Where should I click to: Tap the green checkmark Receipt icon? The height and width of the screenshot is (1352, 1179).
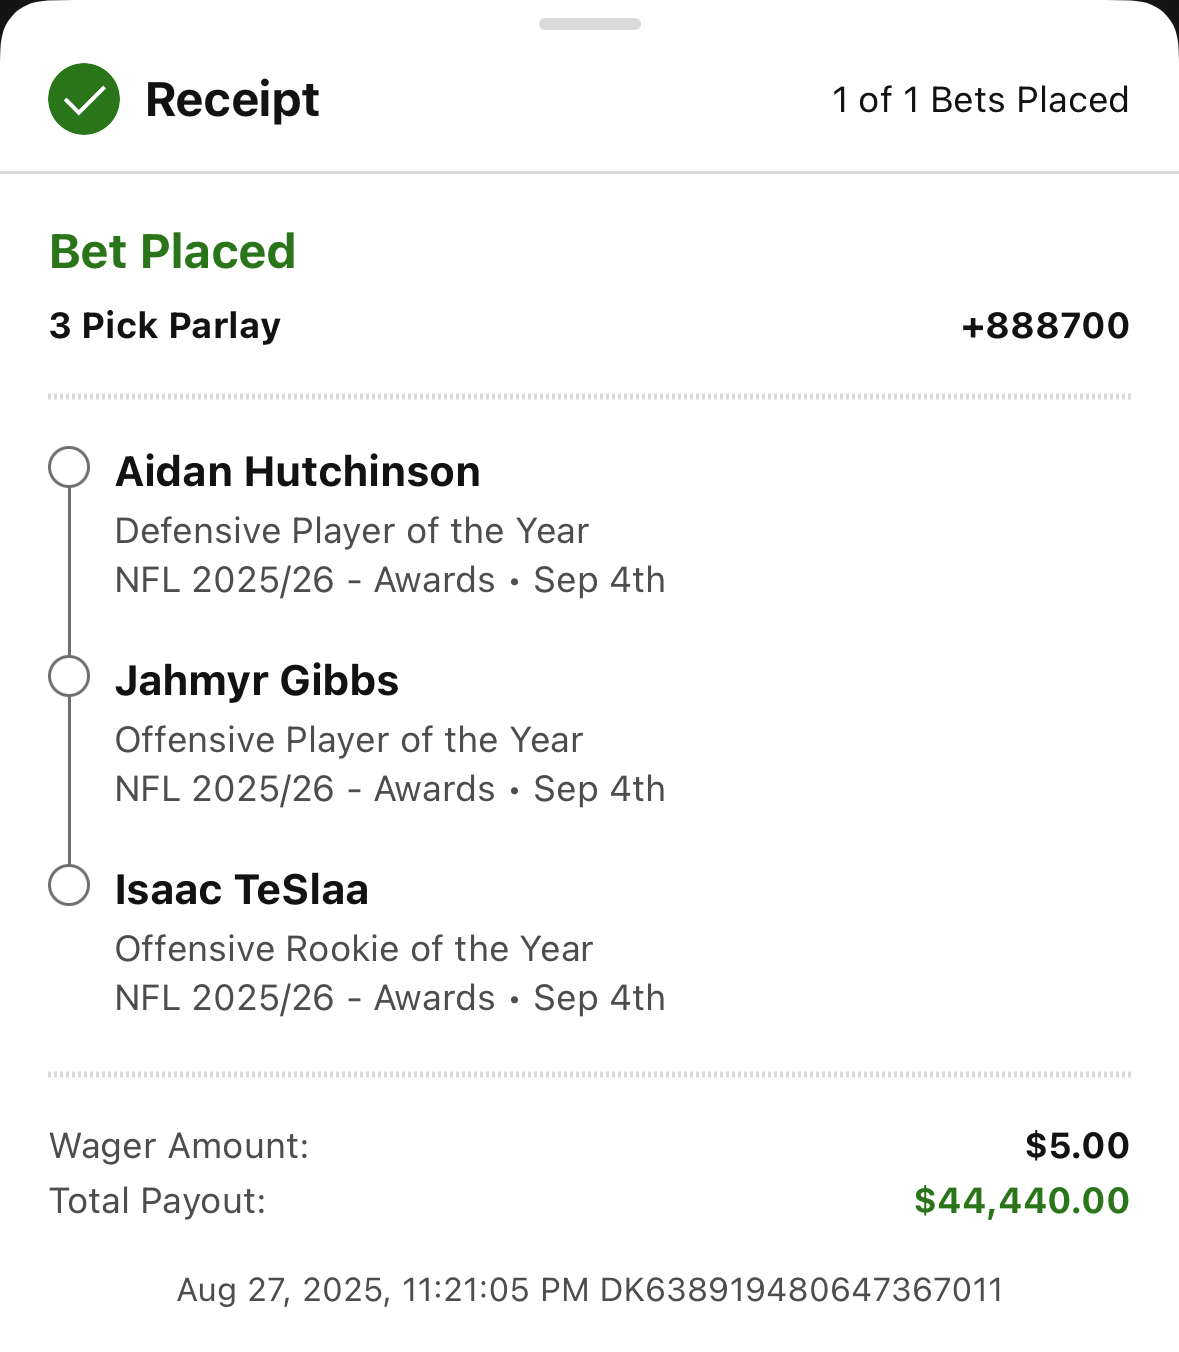point(84,99)
